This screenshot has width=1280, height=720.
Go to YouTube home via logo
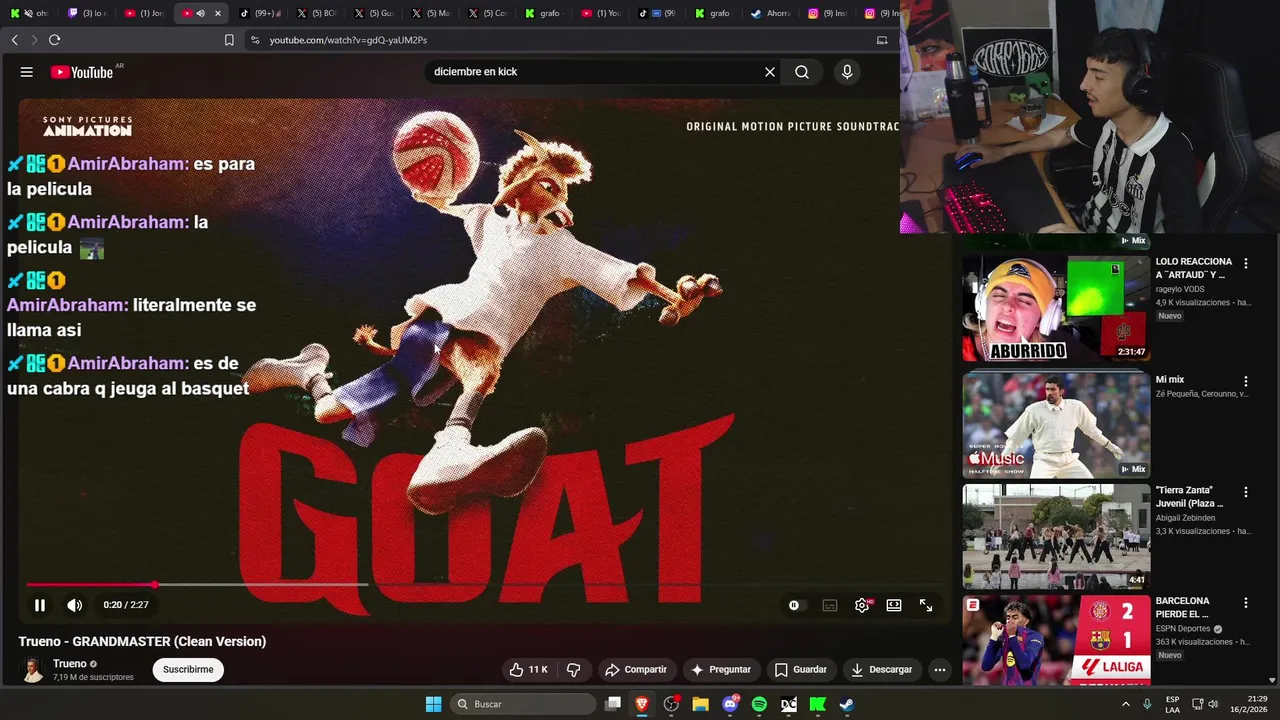[83, 72]
